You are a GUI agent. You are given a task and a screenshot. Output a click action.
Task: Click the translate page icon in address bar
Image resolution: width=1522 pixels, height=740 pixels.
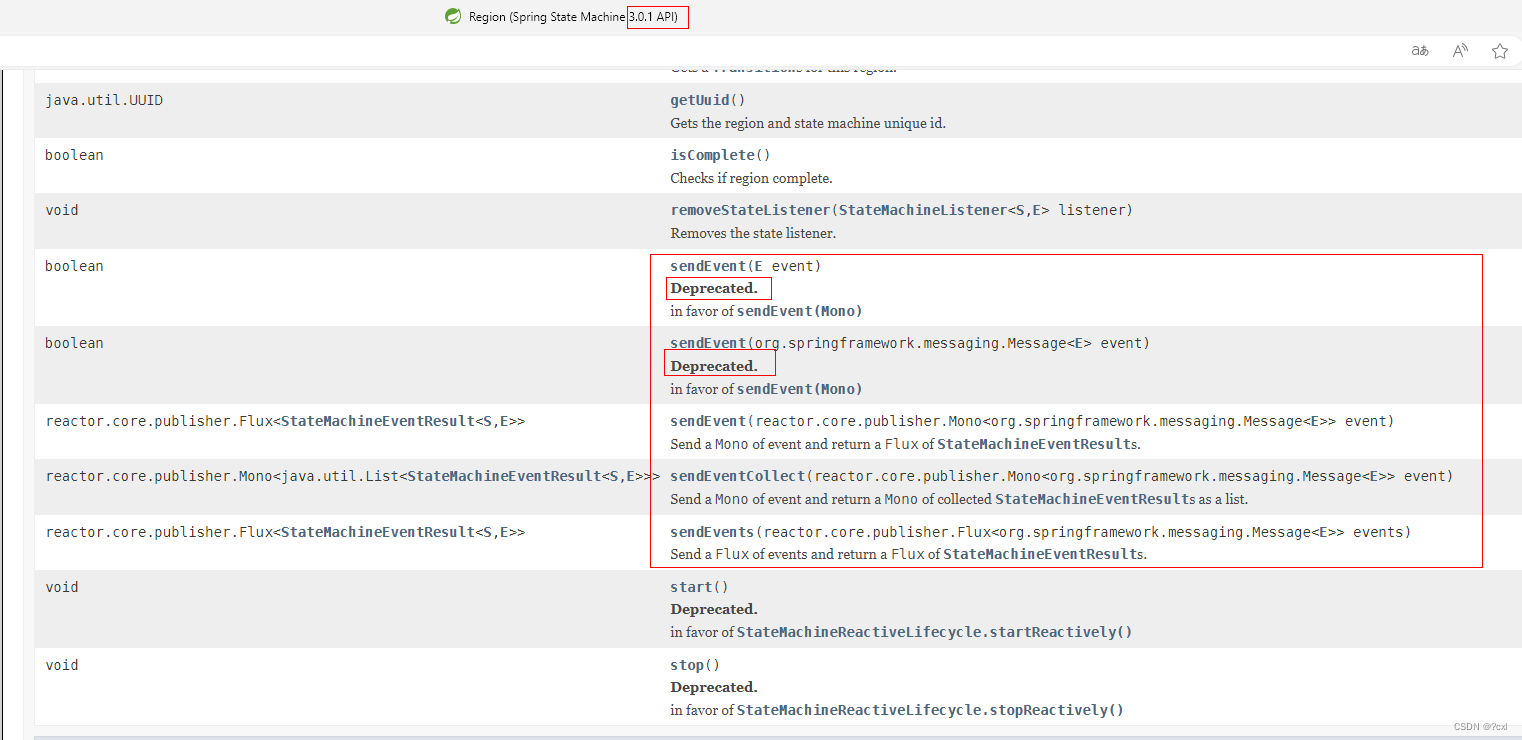pyautogui.click(x=1420, y=51)
